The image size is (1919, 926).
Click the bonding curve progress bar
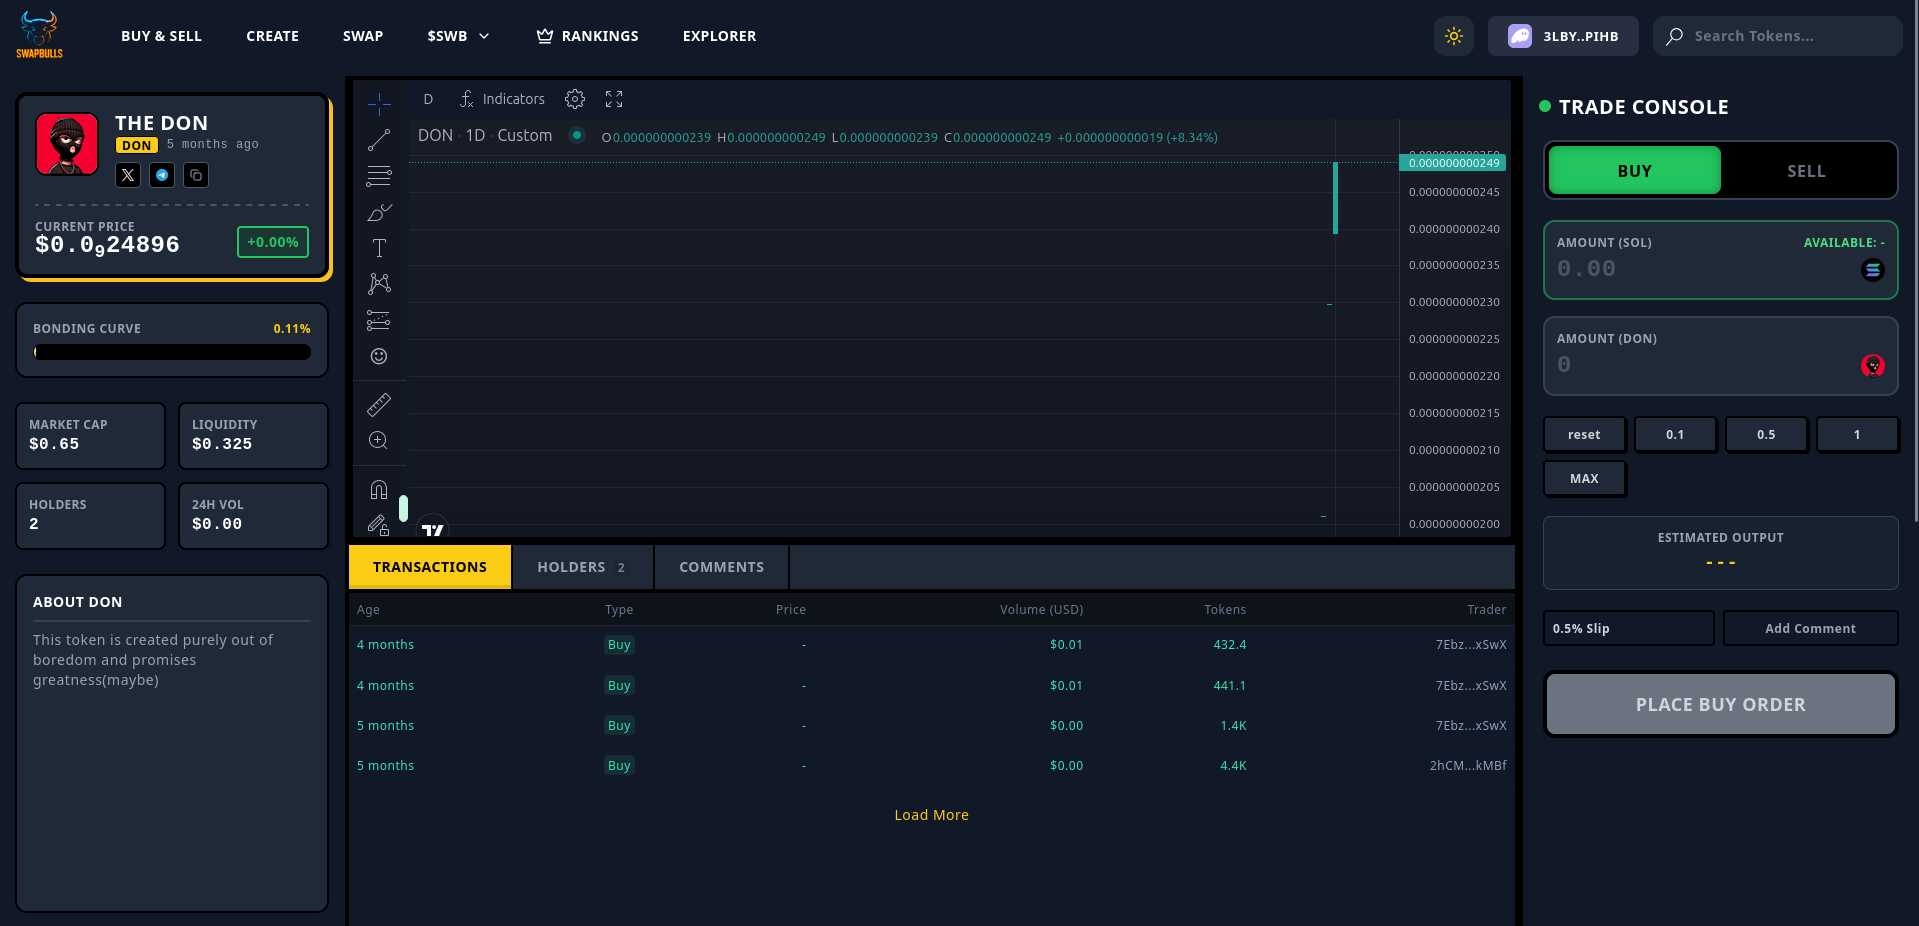[171, 352]
